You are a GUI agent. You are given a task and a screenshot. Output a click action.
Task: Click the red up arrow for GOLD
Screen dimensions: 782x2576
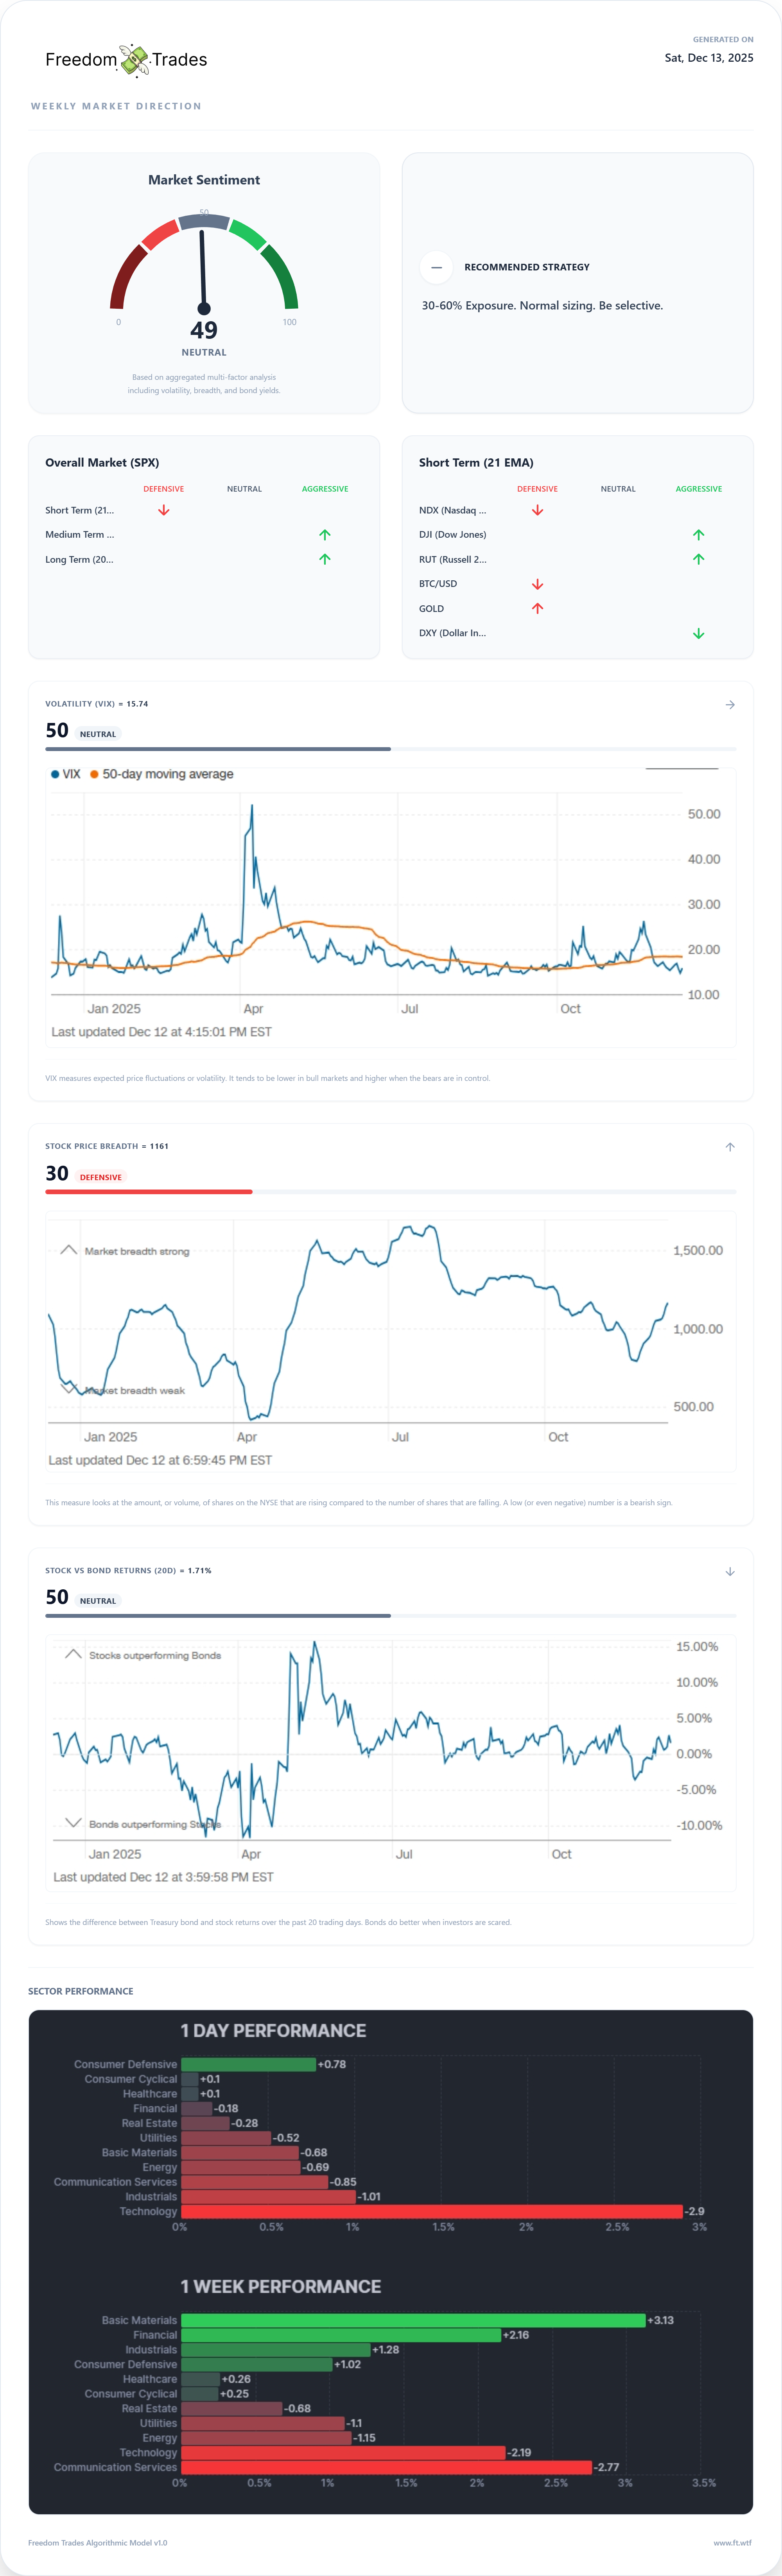point(537,608)
